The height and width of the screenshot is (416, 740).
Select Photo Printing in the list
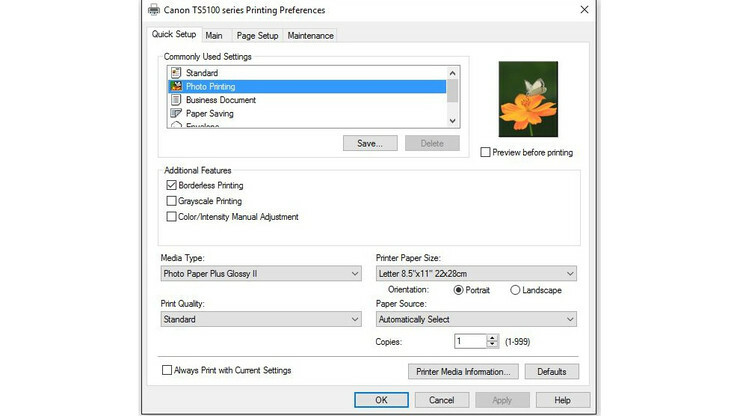[307, 86]
